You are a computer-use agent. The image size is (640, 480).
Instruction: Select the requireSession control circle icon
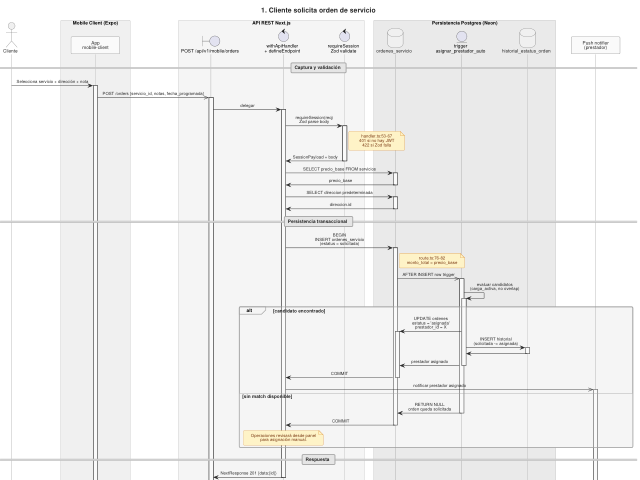(x=344, y=36)
